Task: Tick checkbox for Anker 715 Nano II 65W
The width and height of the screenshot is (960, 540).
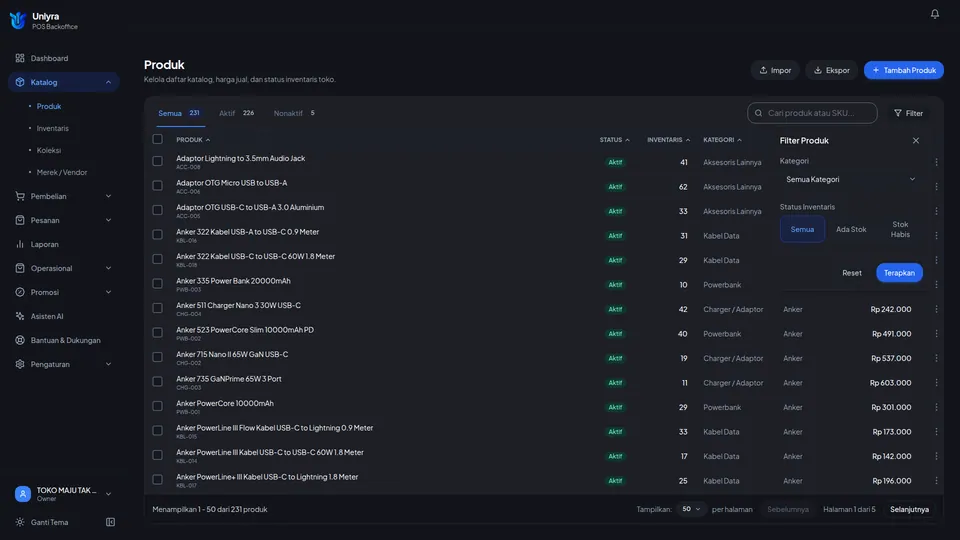Action: [x=157, y=357]
